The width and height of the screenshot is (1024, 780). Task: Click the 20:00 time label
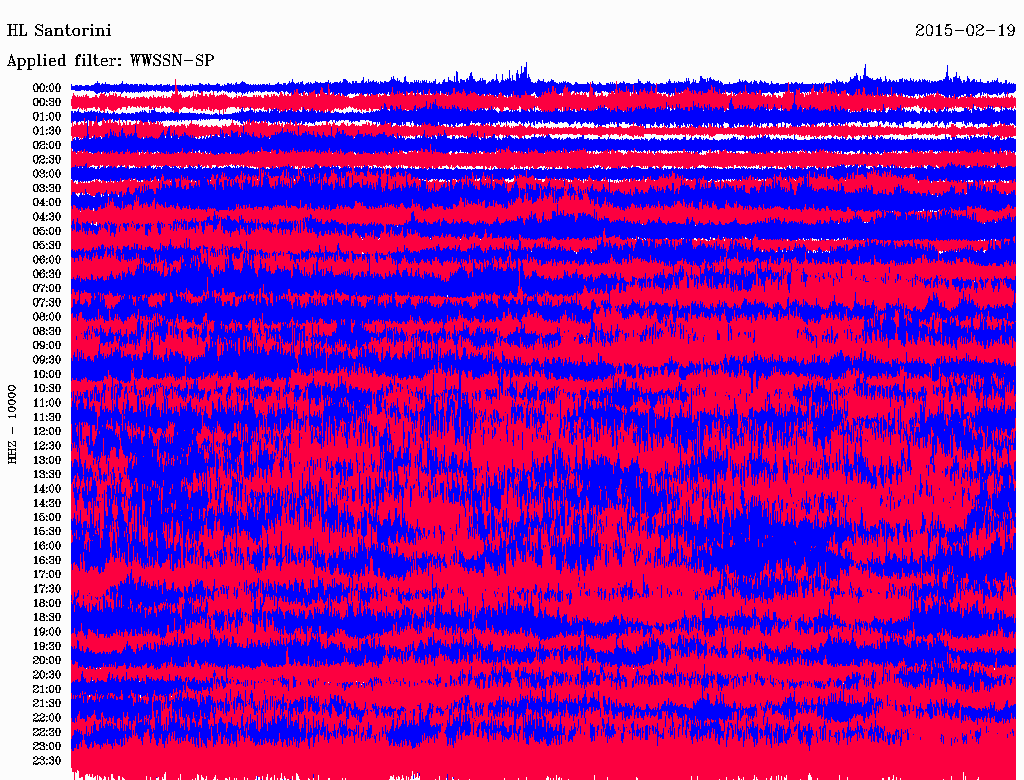coord(46,660)
